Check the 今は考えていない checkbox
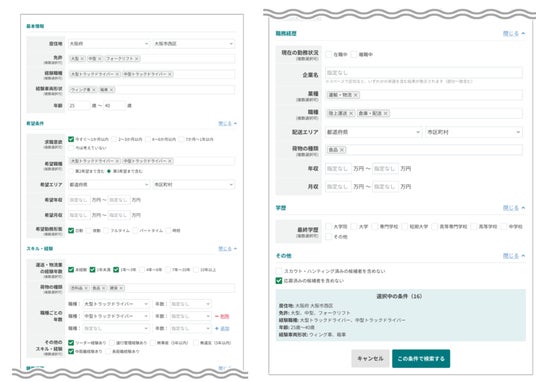 [x=71, y=148]
